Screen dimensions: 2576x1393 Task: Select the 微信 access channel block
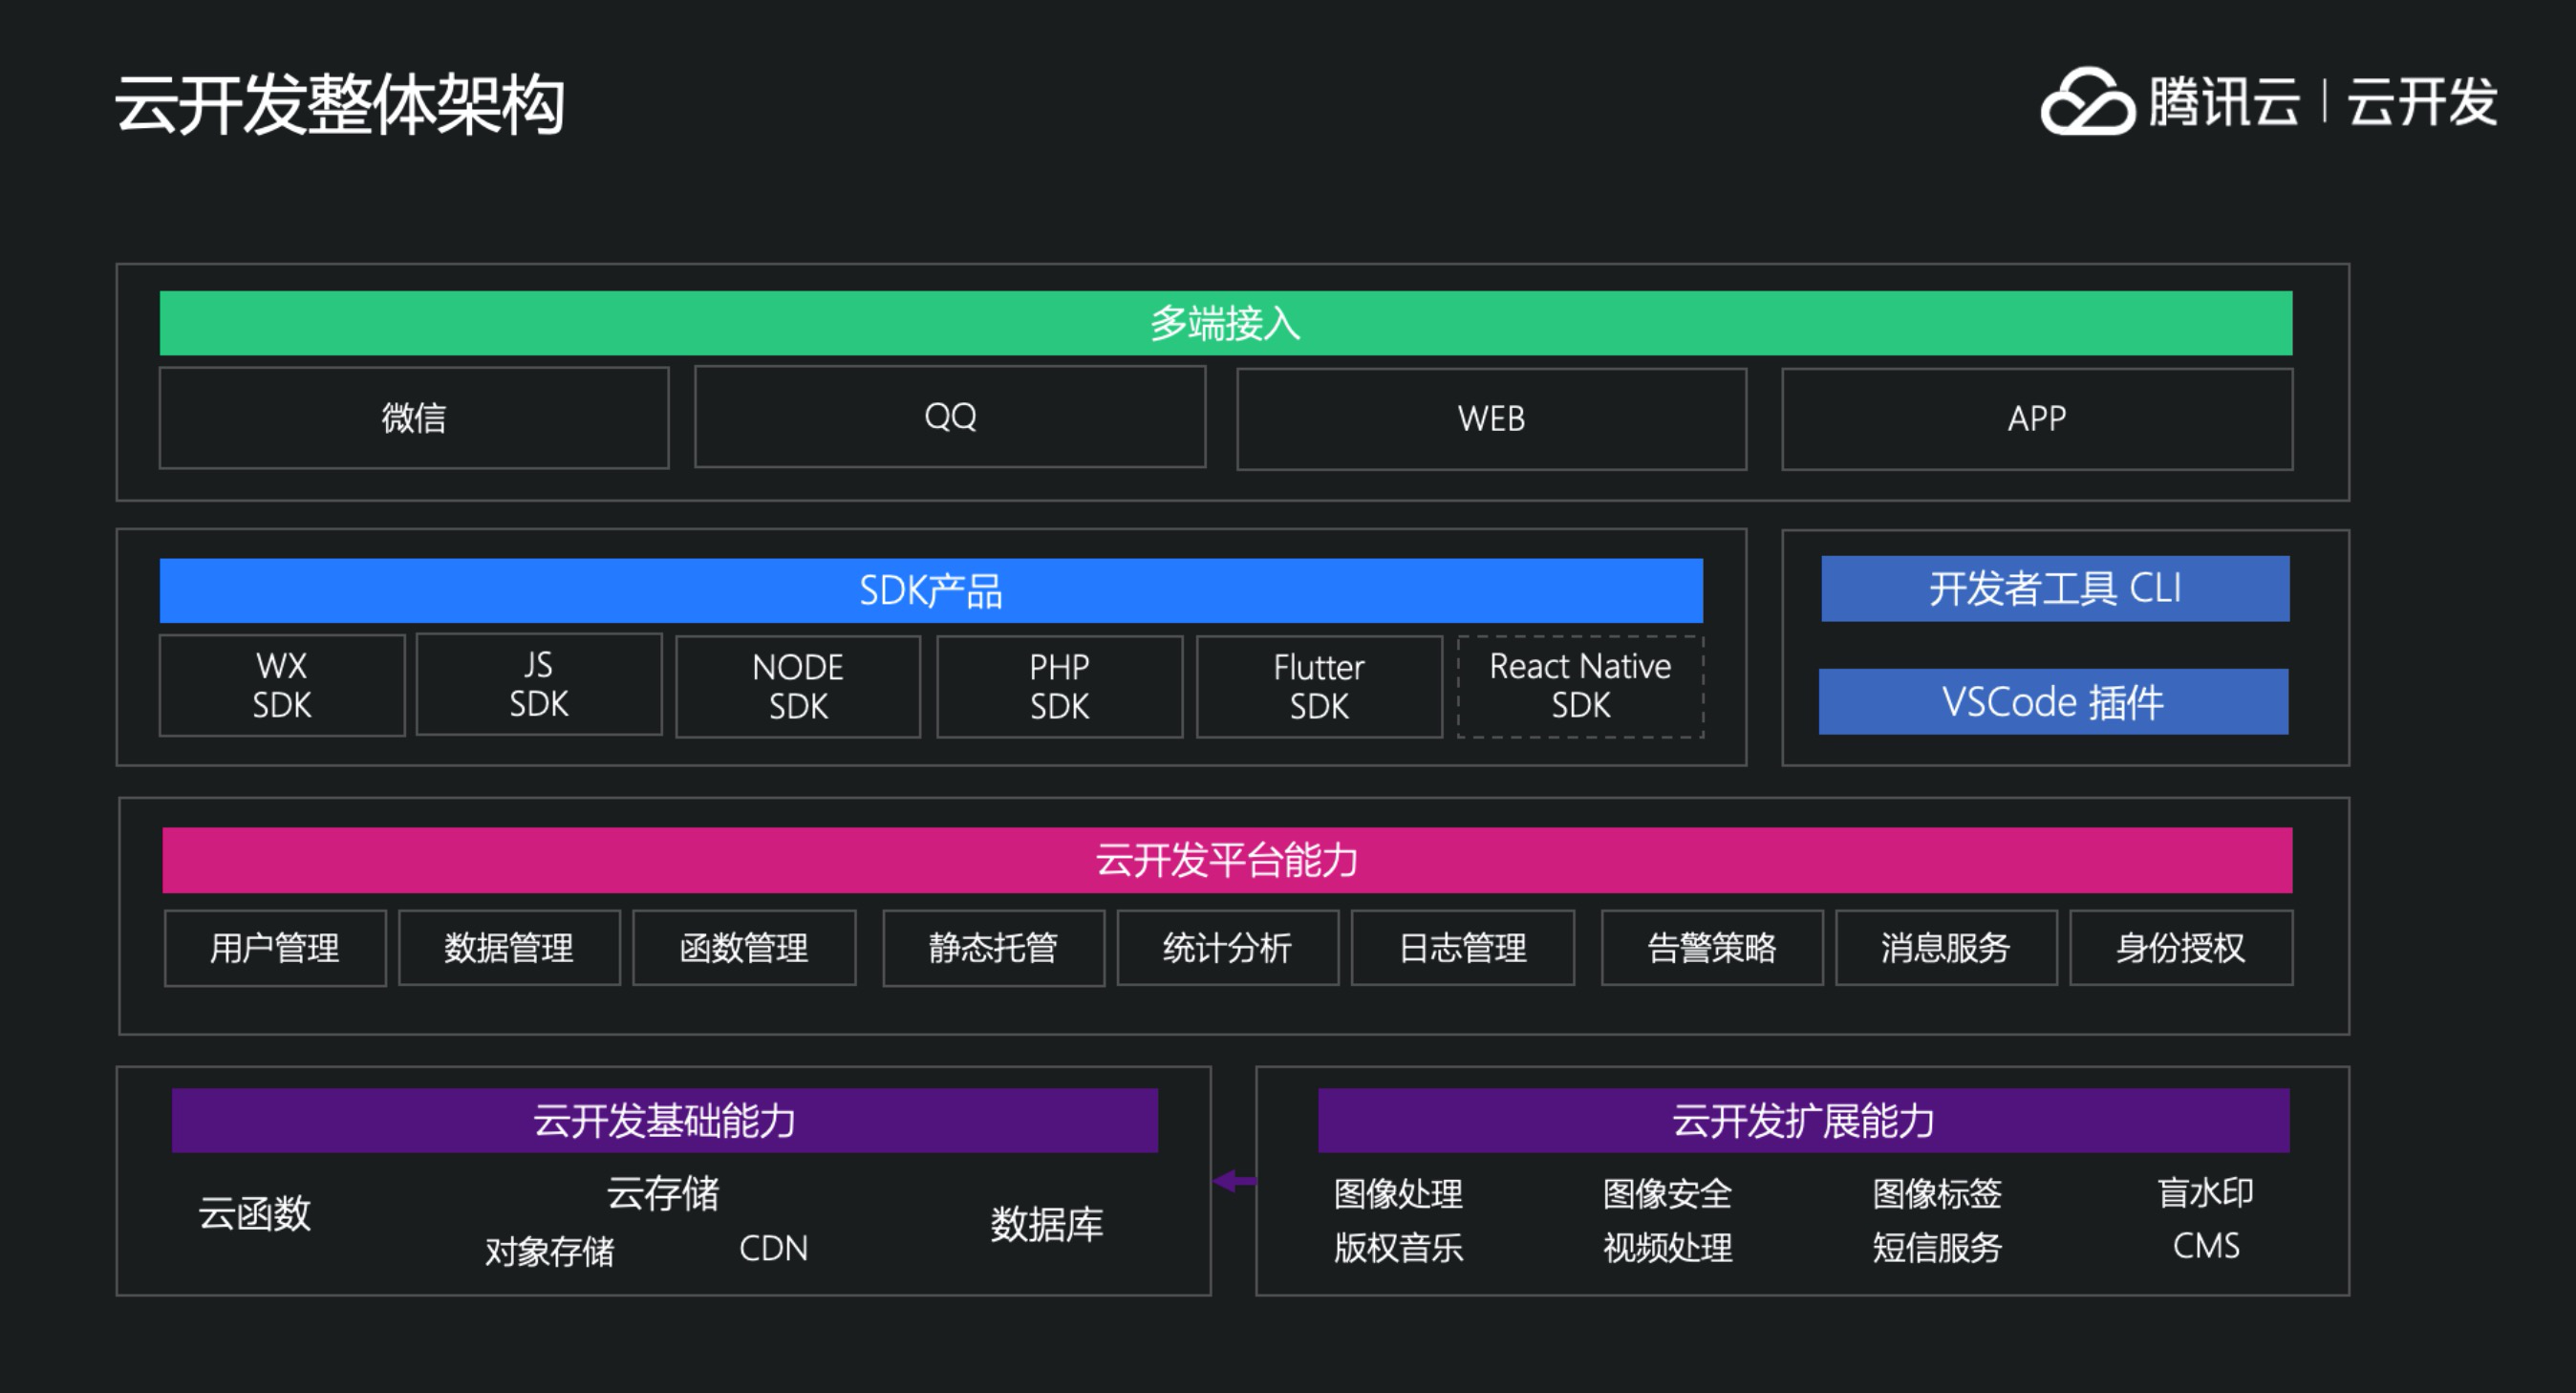coord(413,418)
